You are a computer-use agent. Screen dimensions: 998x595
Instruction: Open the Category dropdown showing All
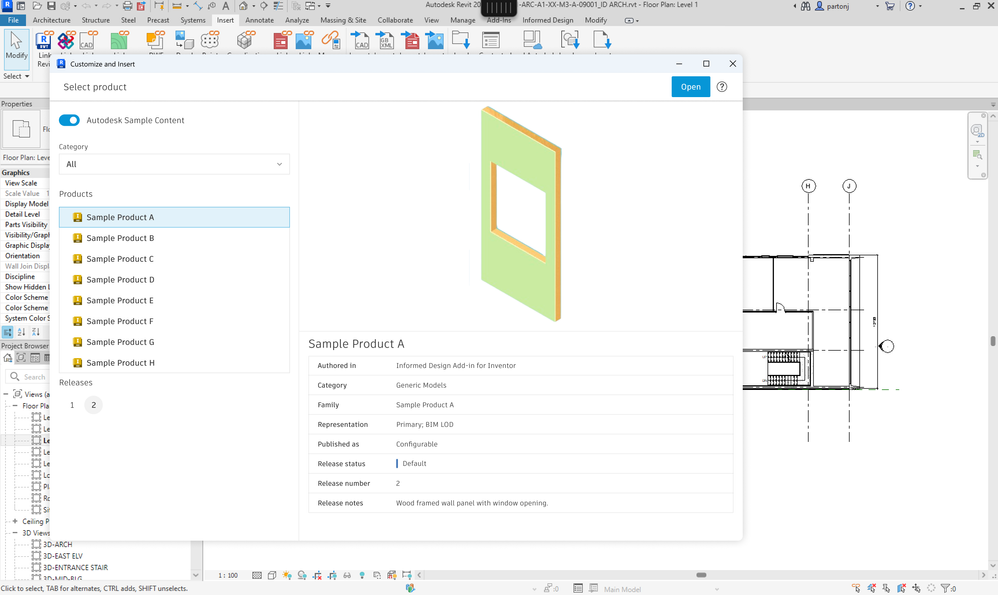(x=174, y=164)
